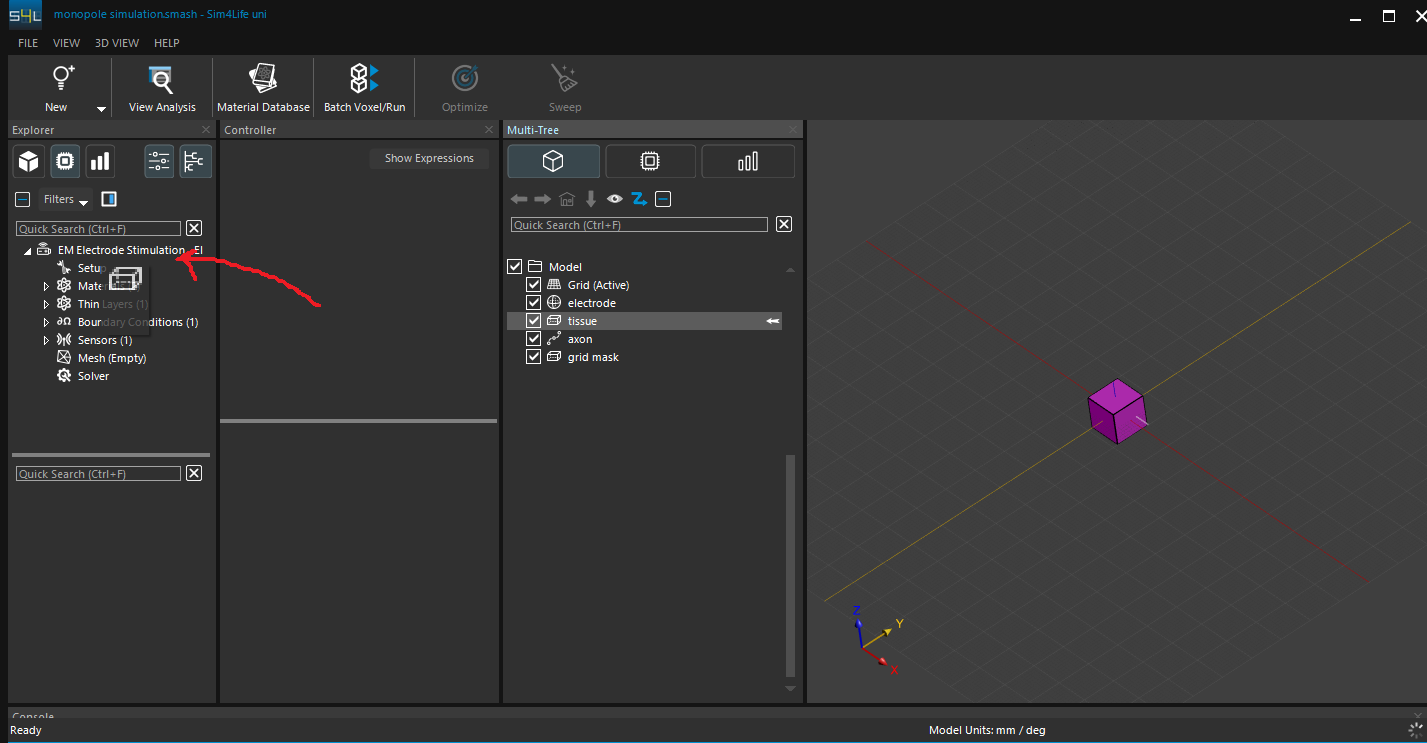This screenshot has width=1427, height=743.
Task: Focus the Explorer lower Quick Search field
Action: click(98, 474)
